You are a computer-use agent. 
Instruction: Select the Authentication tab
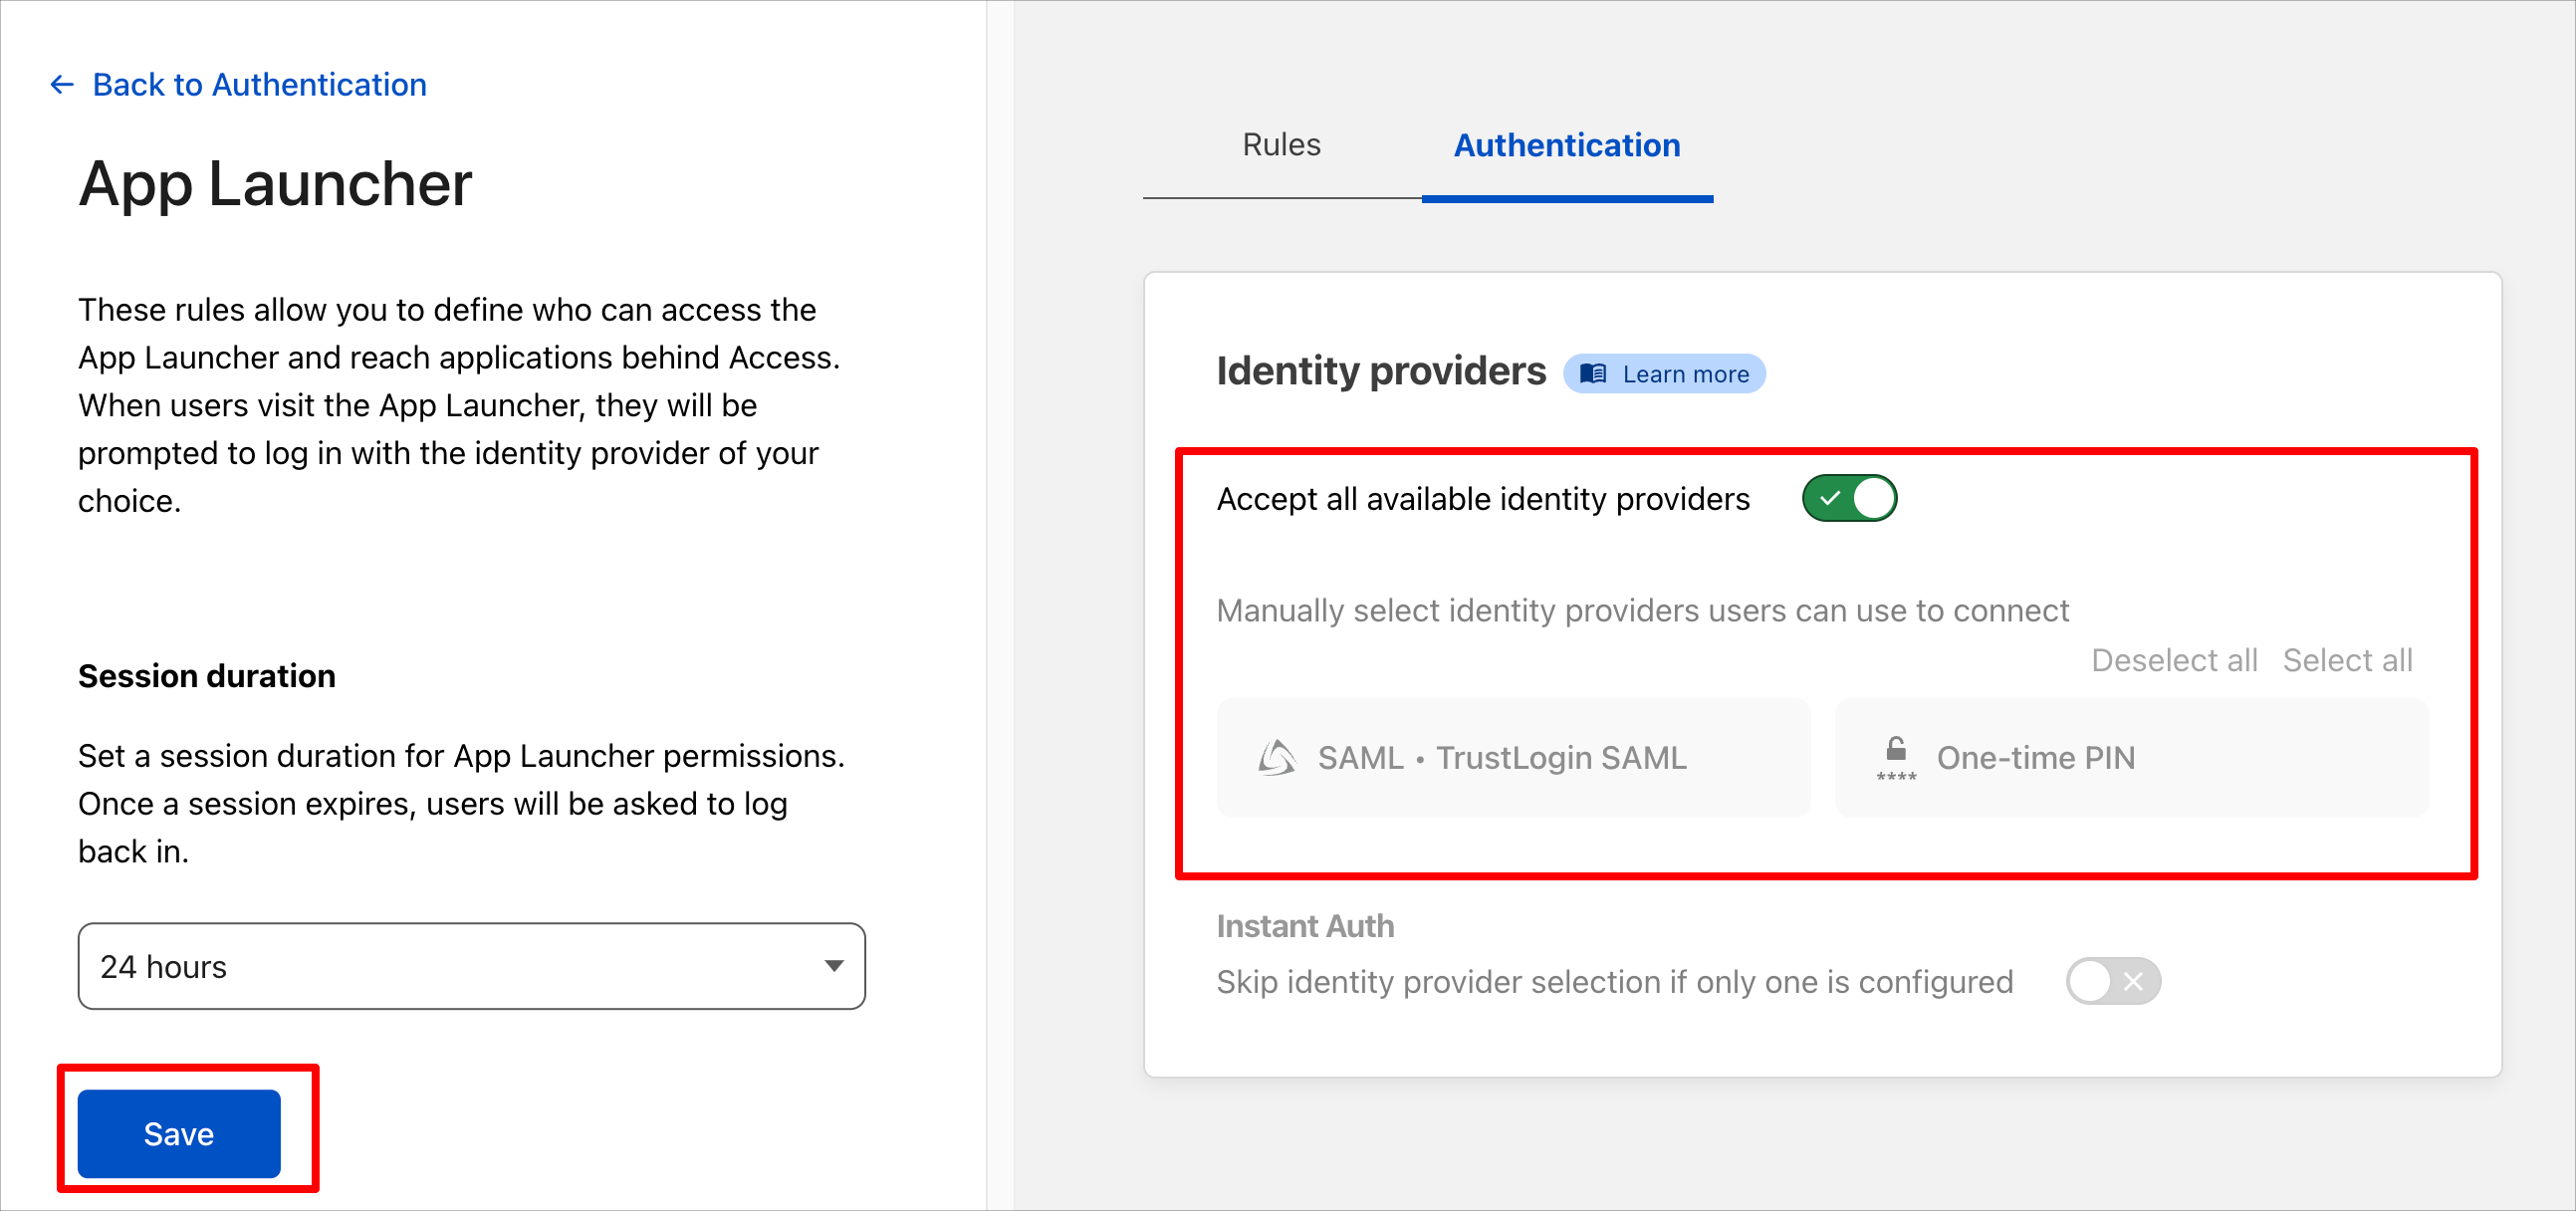[1567, 145]
